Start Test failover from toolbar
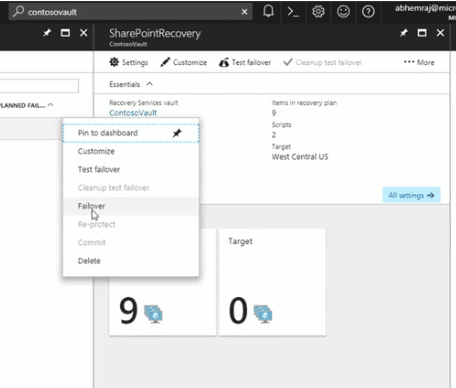456x388 pixels. [245, 62]
